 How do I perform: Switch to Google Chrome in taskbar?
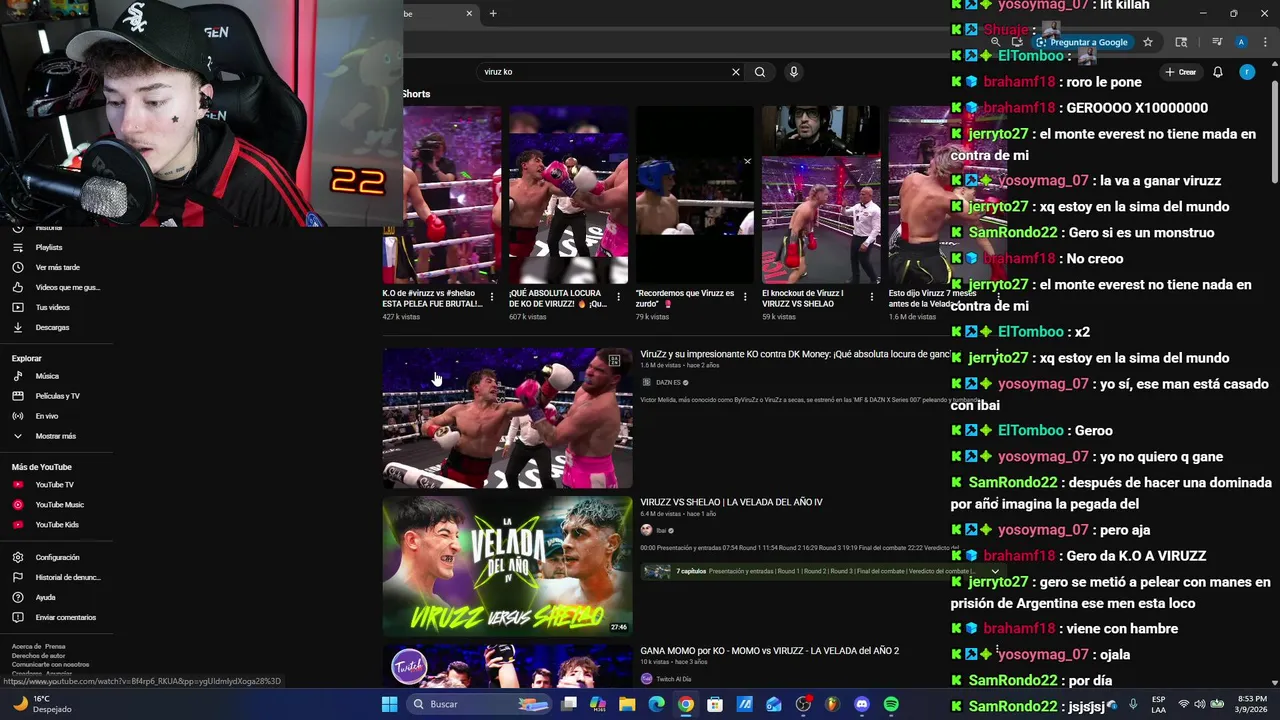[x=685, y=704]
